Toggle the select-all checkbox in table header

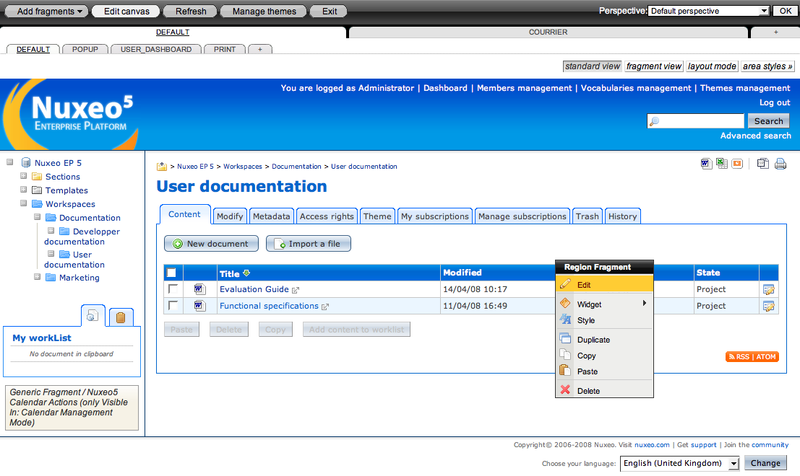click(172, 273)
